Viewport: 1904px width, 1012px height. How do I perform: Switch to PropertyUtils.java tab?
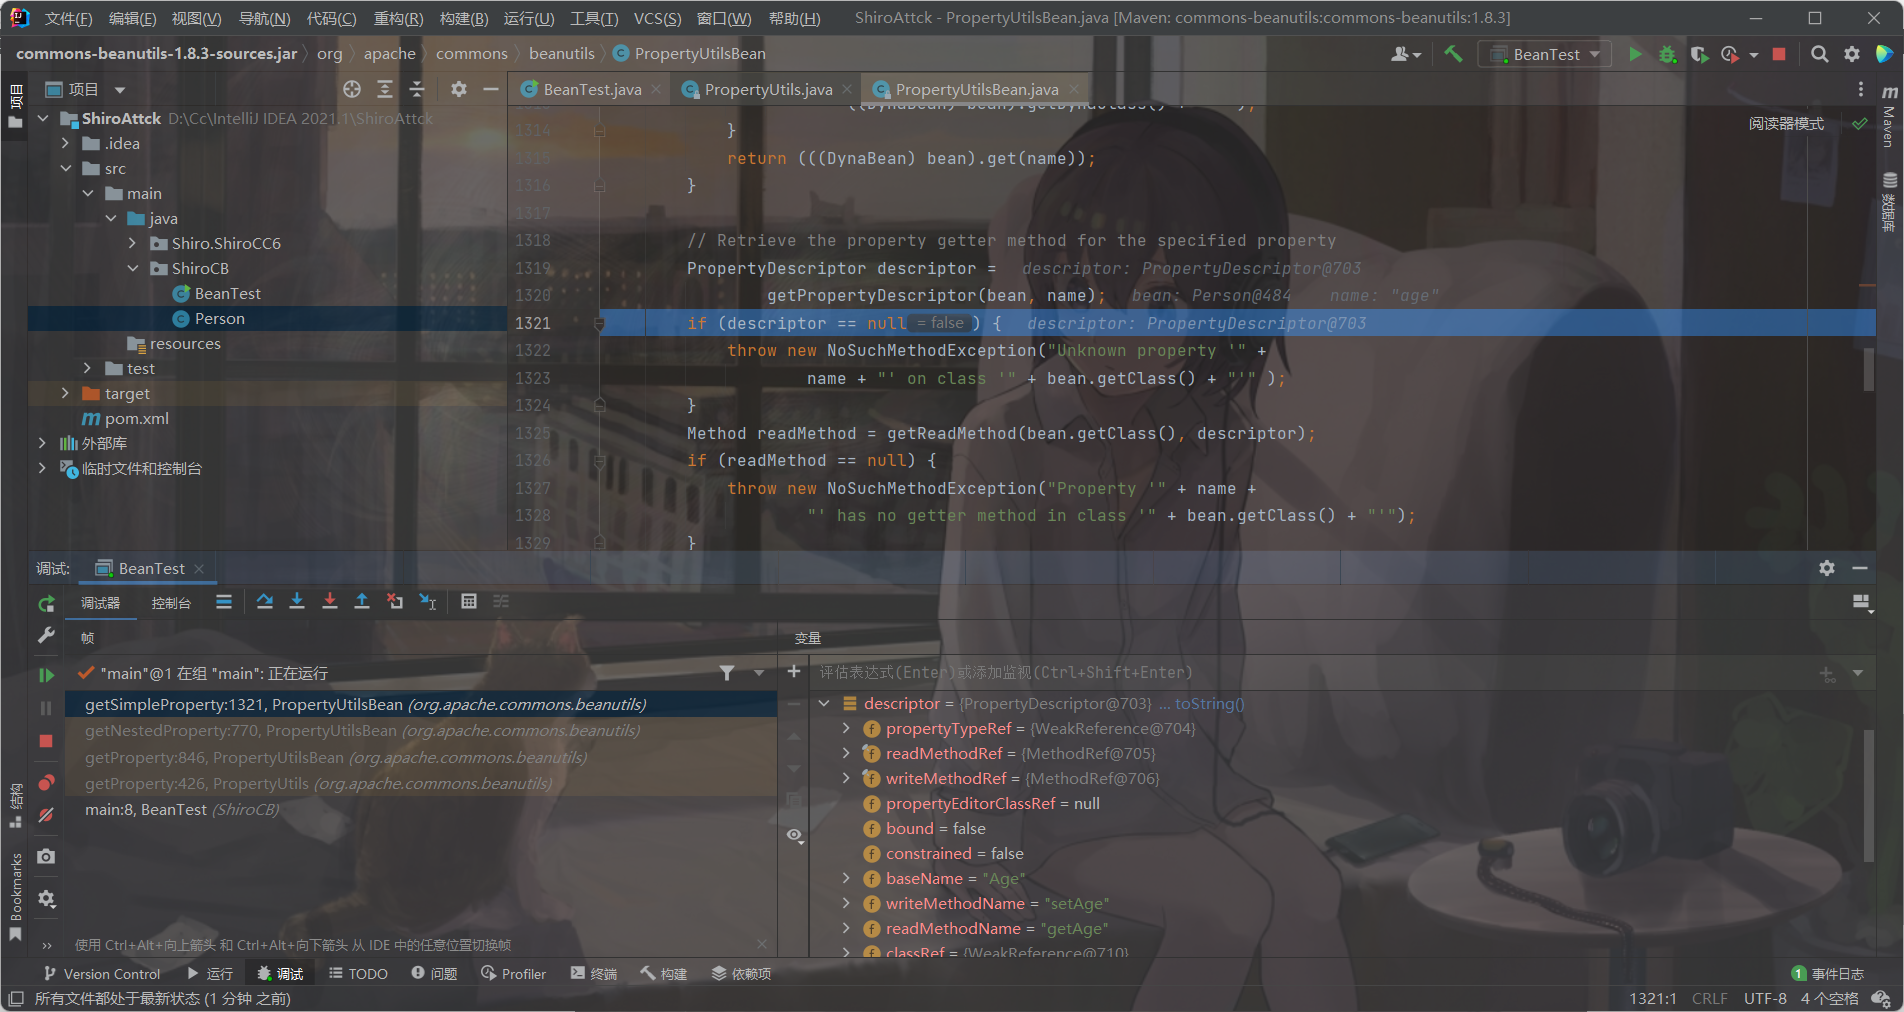pos(768,89)
